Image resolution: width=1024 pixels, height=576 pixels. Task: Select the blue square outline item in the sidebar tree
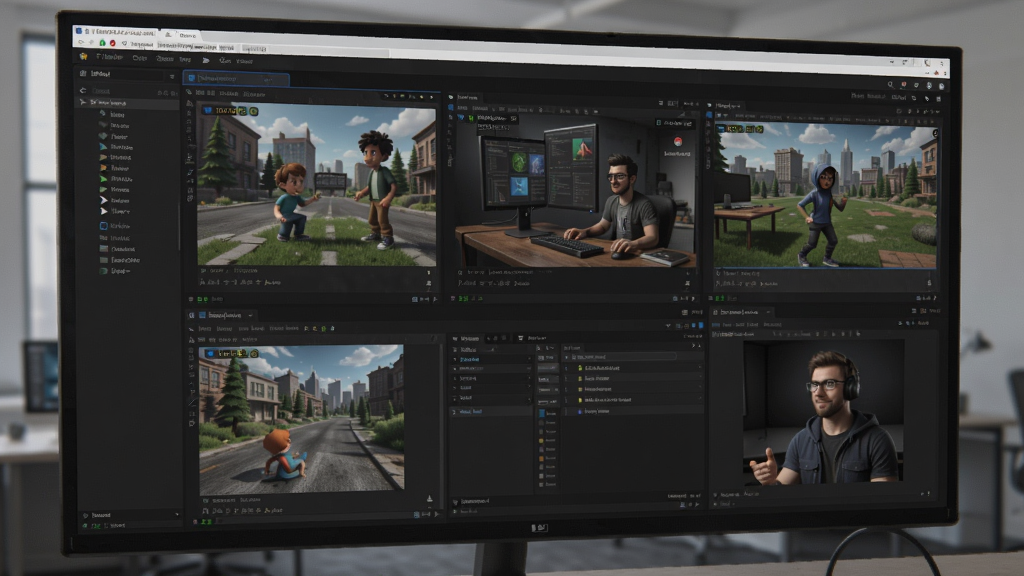pyautogui.click(x=103, y=226)
